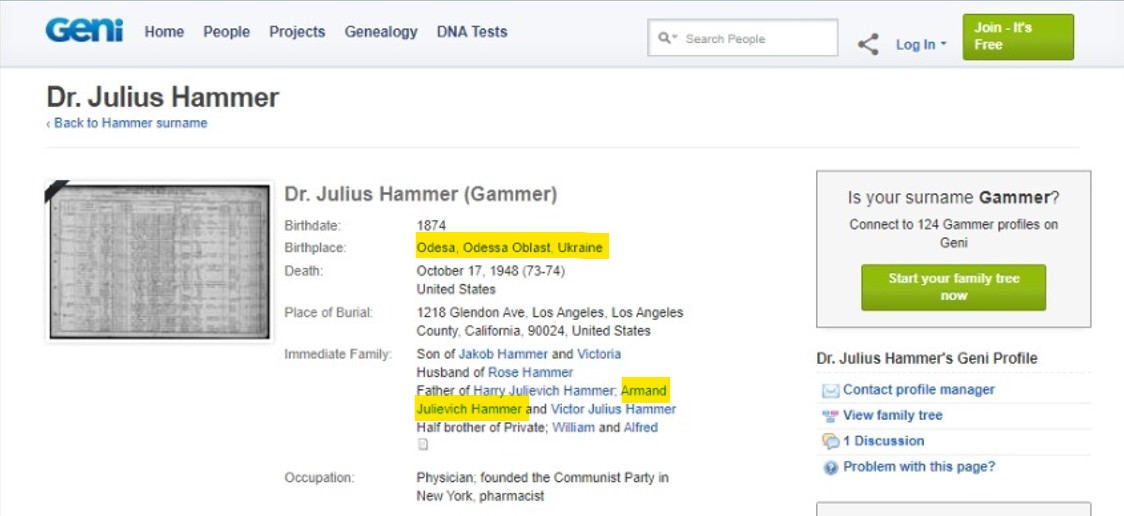Image resolution: width=1124 pixels, height=516 pixels.
Task: Focus the Search People field
Action: coord(743,38)
